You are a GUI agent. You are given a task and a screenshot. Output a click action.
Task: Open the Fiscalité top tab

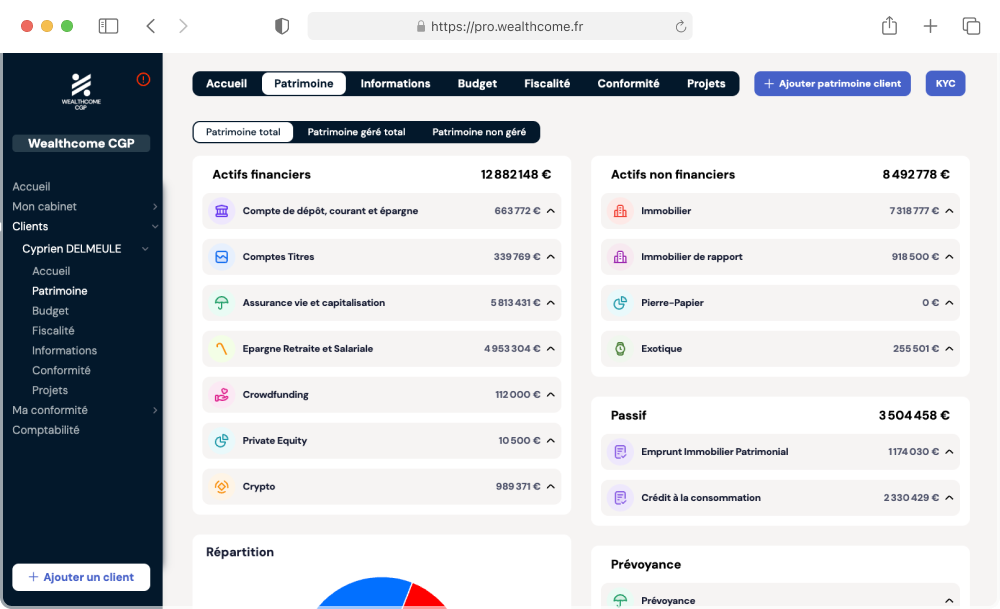coord(547,84)
